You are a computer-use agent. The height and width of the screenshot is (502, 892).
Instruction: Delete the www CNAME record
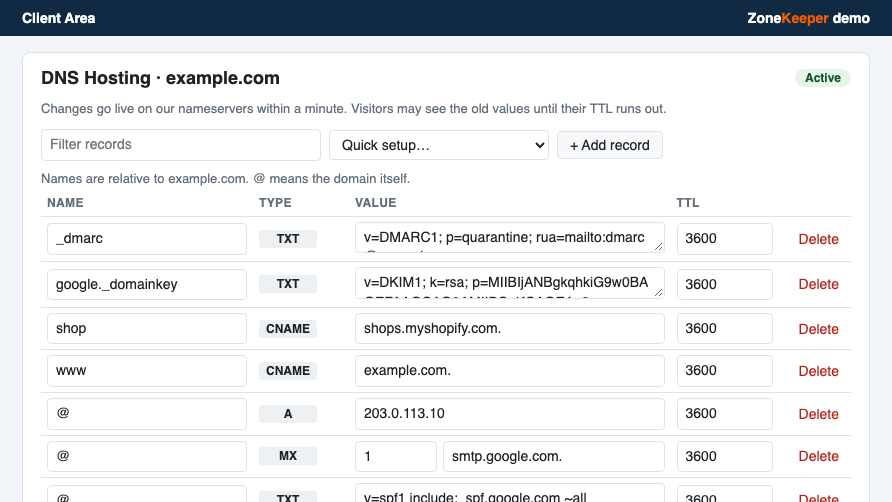pos(818,371)
